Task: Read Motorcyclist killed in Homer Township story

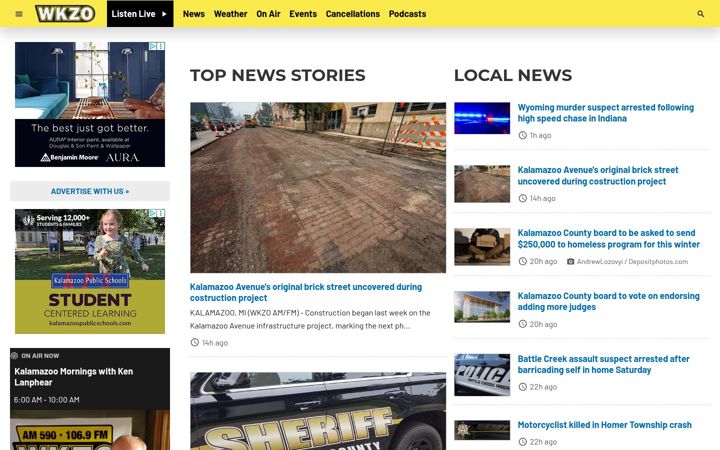Action: [604, 425]
